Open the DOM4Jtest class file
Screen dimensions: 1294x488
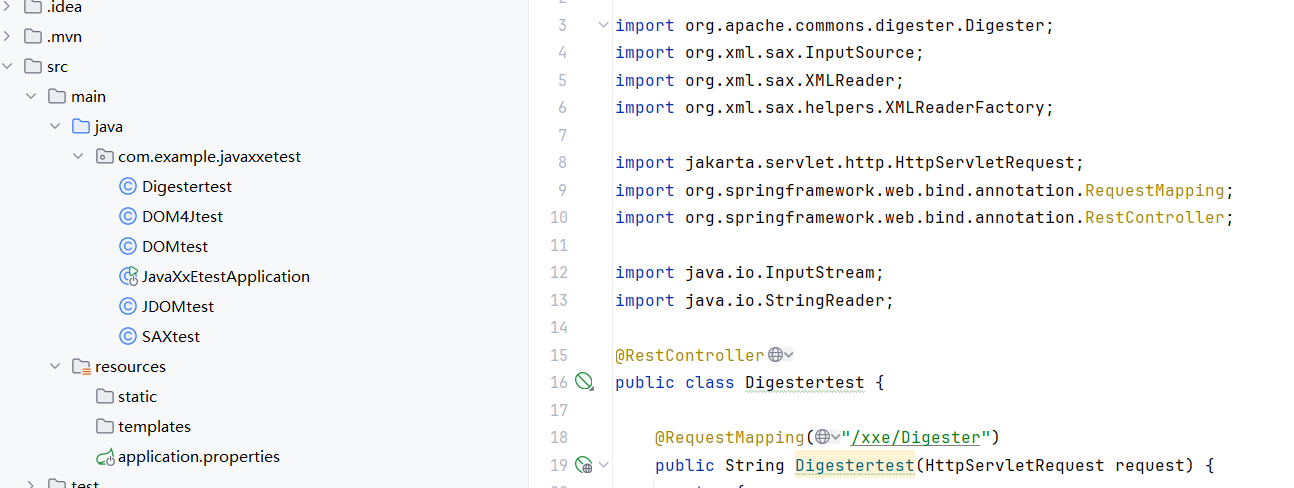tap(182, 216)
